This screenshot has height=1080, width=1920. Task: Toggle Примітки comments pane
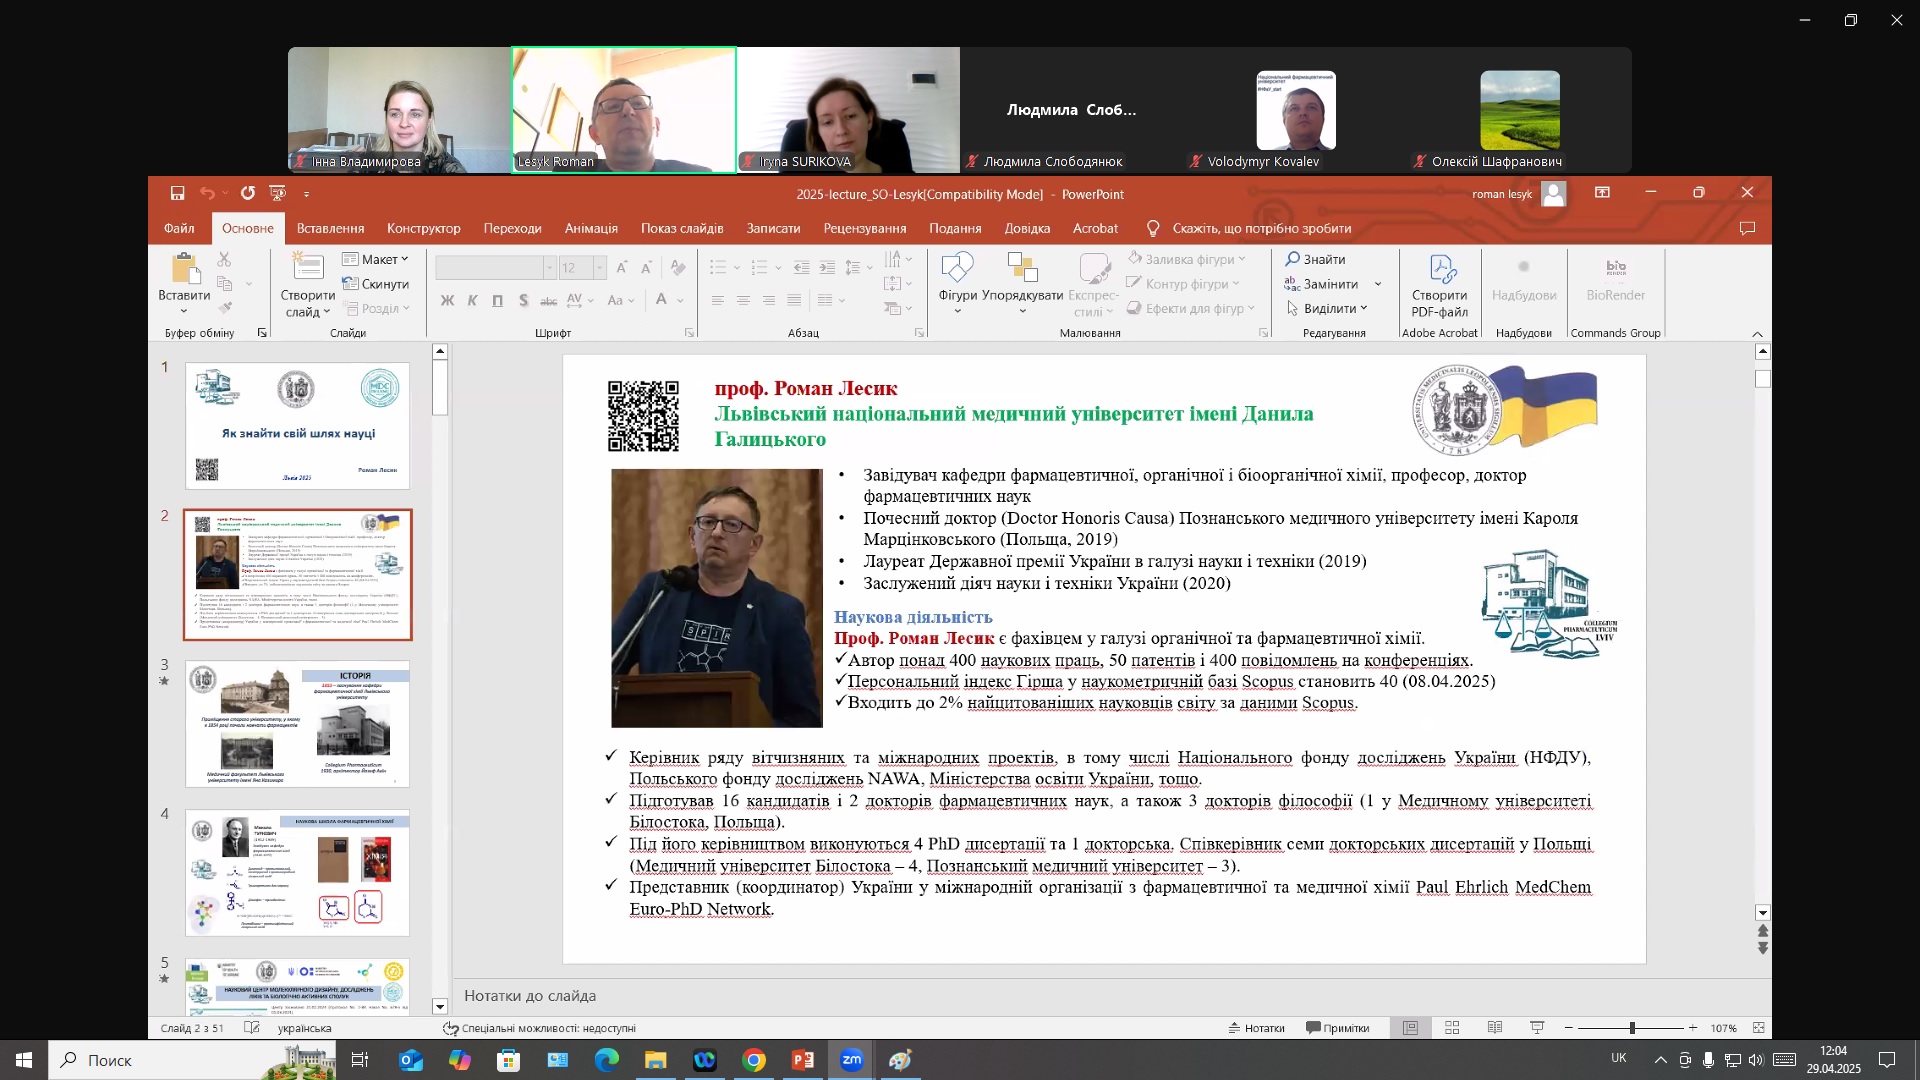pyautogui.click(x=1338, y=1028)
